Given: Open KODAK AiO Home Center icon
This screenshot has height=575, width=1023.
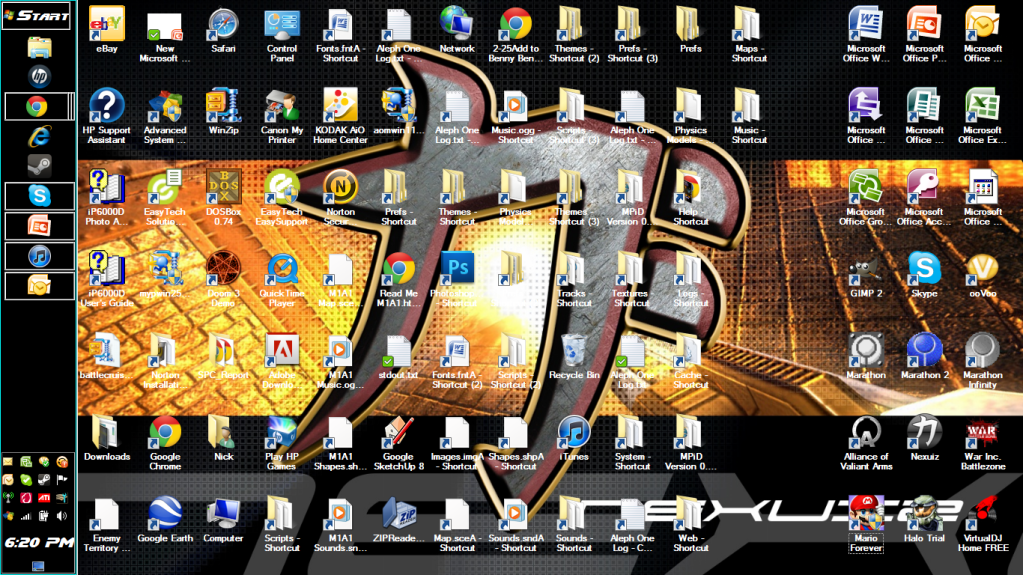Looking at the screenshot, I should coord(340,116).
